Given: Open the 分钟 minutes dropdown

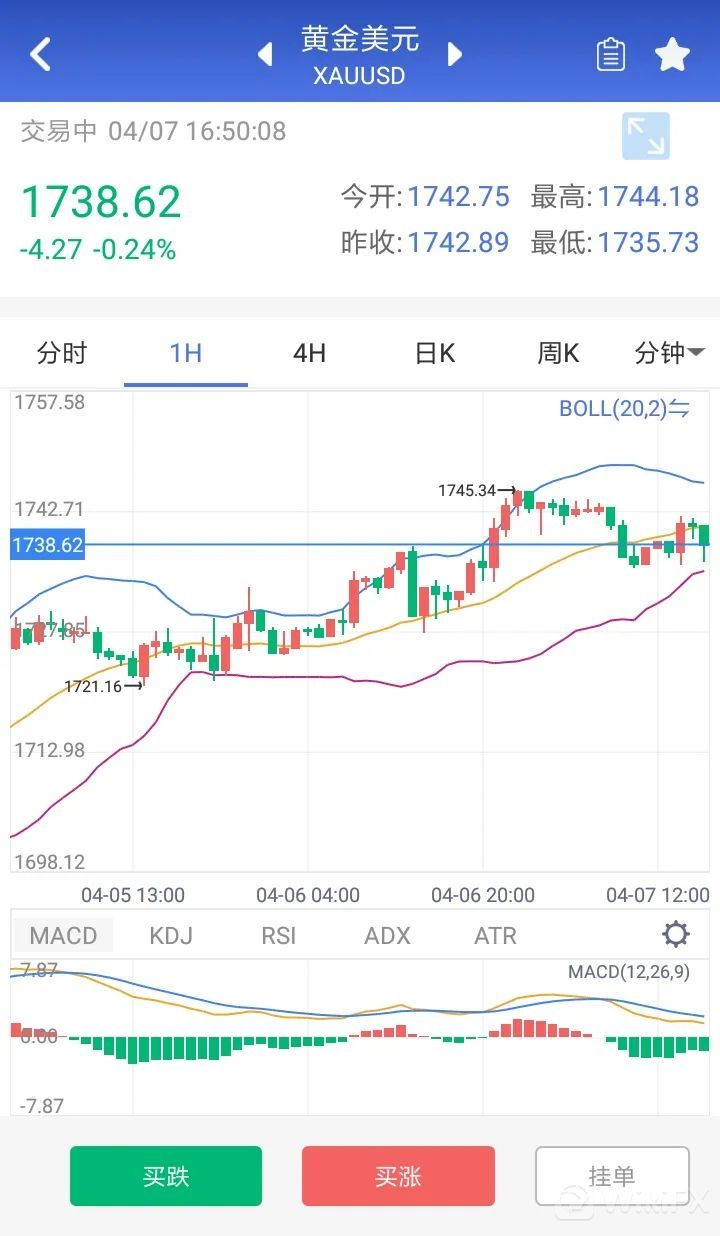Looking at the screenshot, I should [668, 353].
